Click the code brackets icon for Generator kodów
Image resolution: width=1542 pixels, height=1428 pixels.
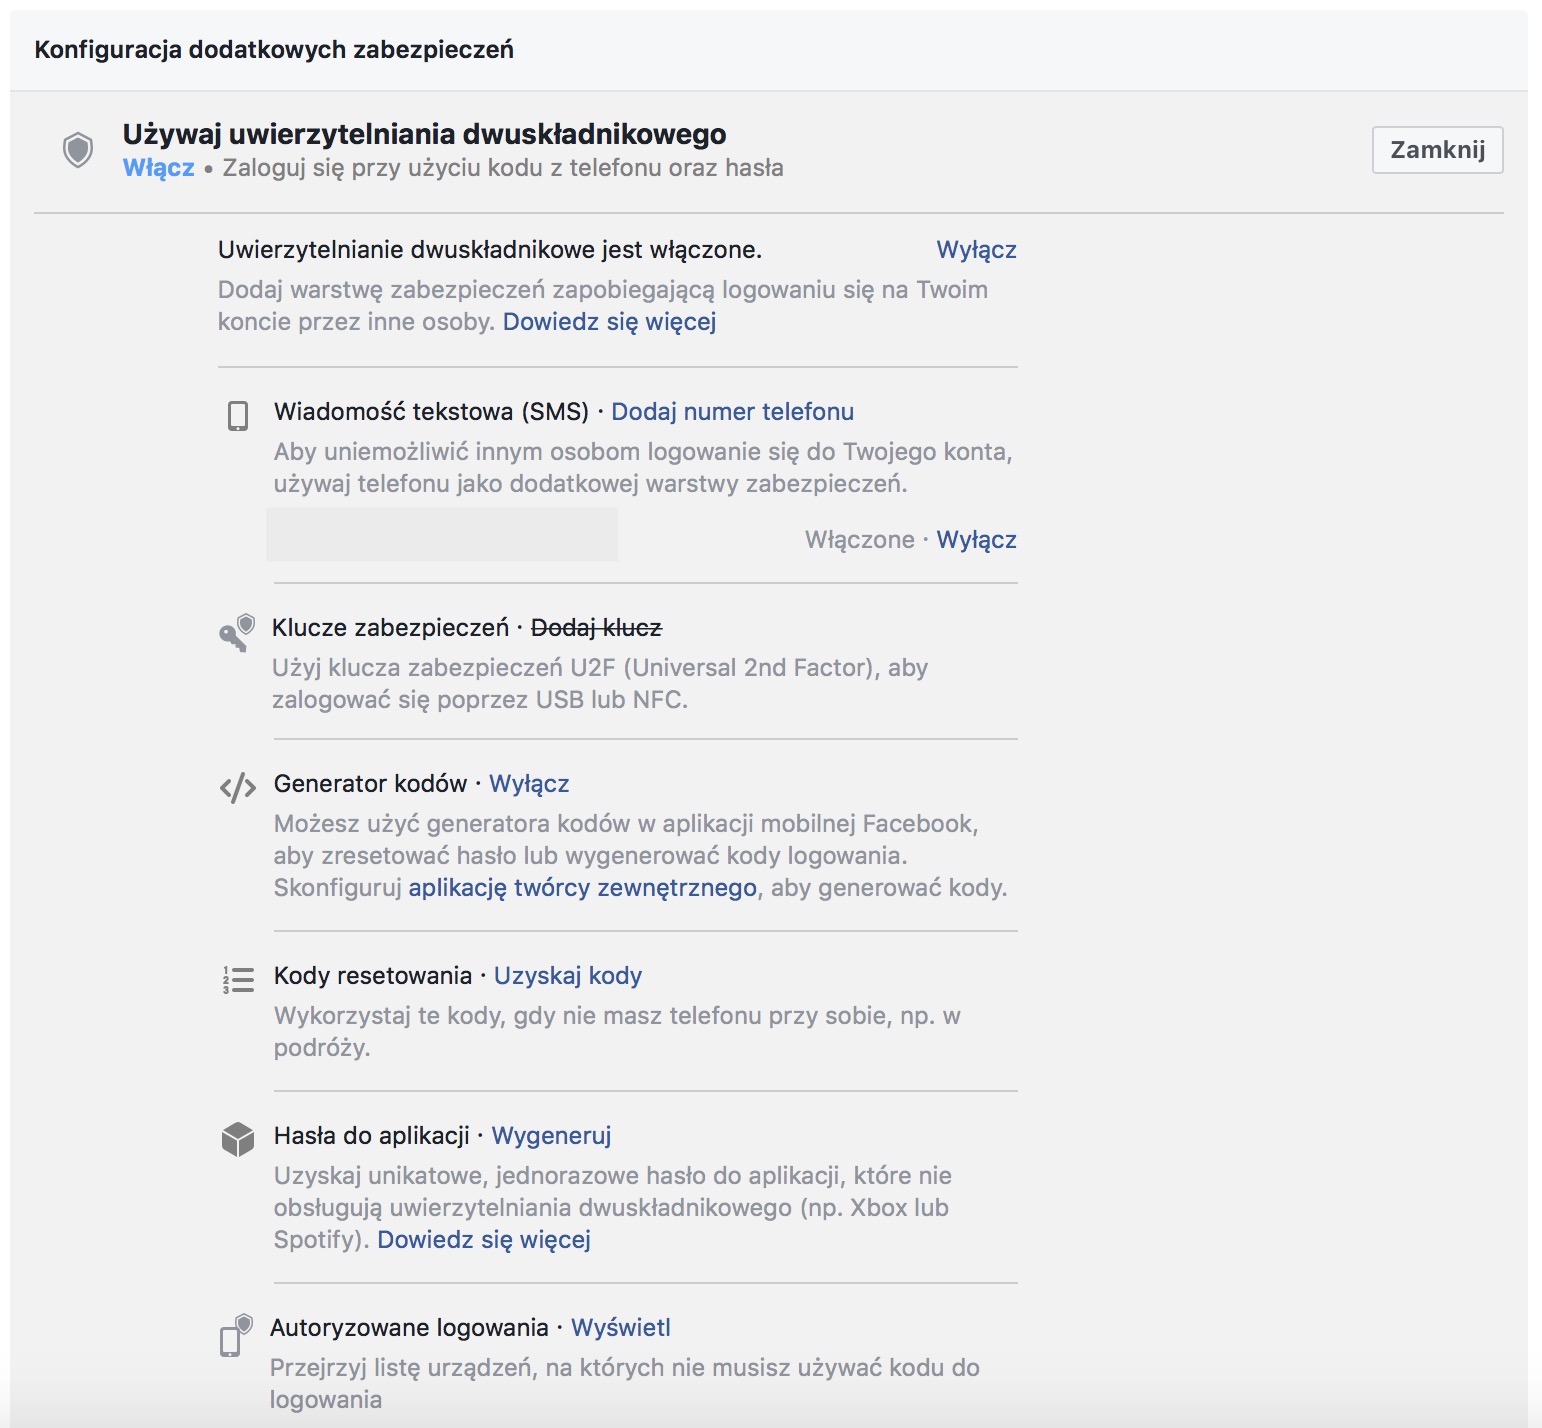coord(238,788)
